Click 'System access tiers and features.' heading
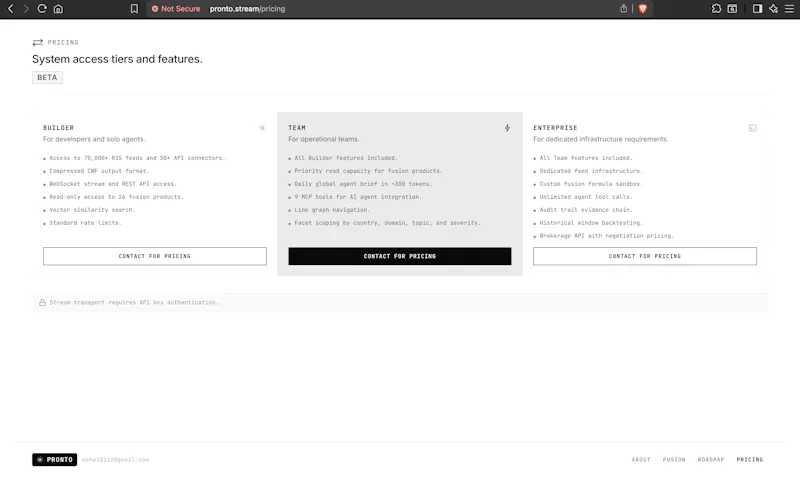The width and height of the screenshot is (800, 479). click(x=117, y=59)
